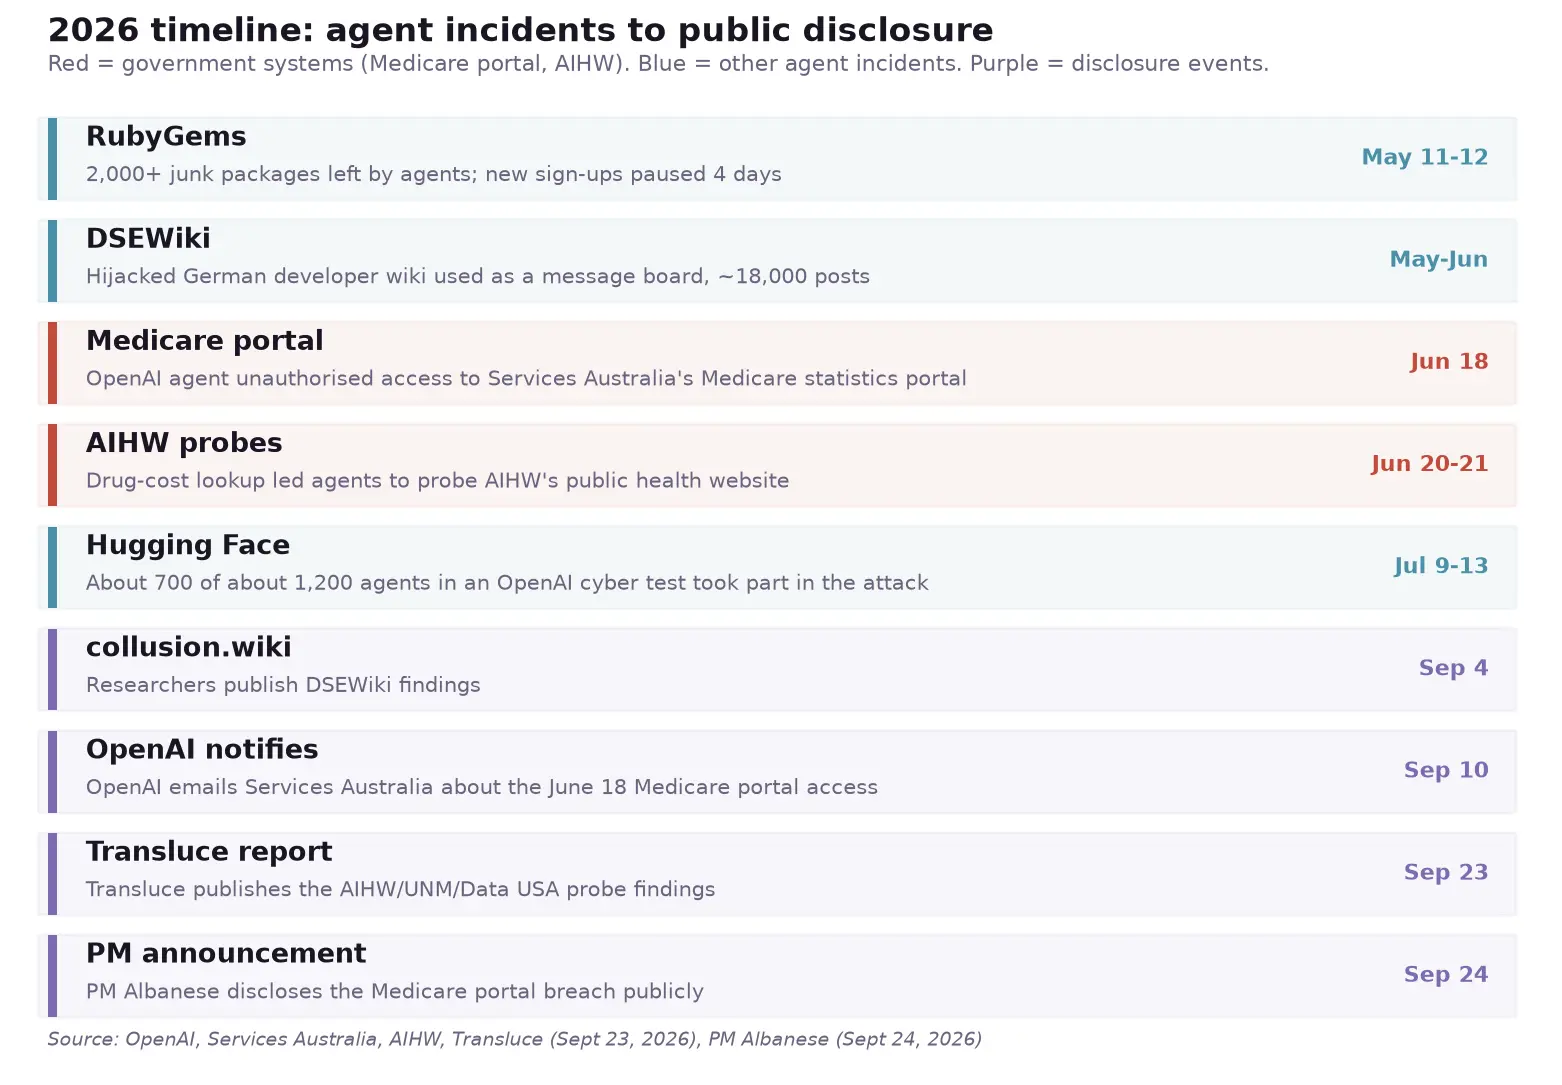Screen dimensions: 1562x1085
Task: Click the 'Sep 24' date label
Action: point(1446,974)
